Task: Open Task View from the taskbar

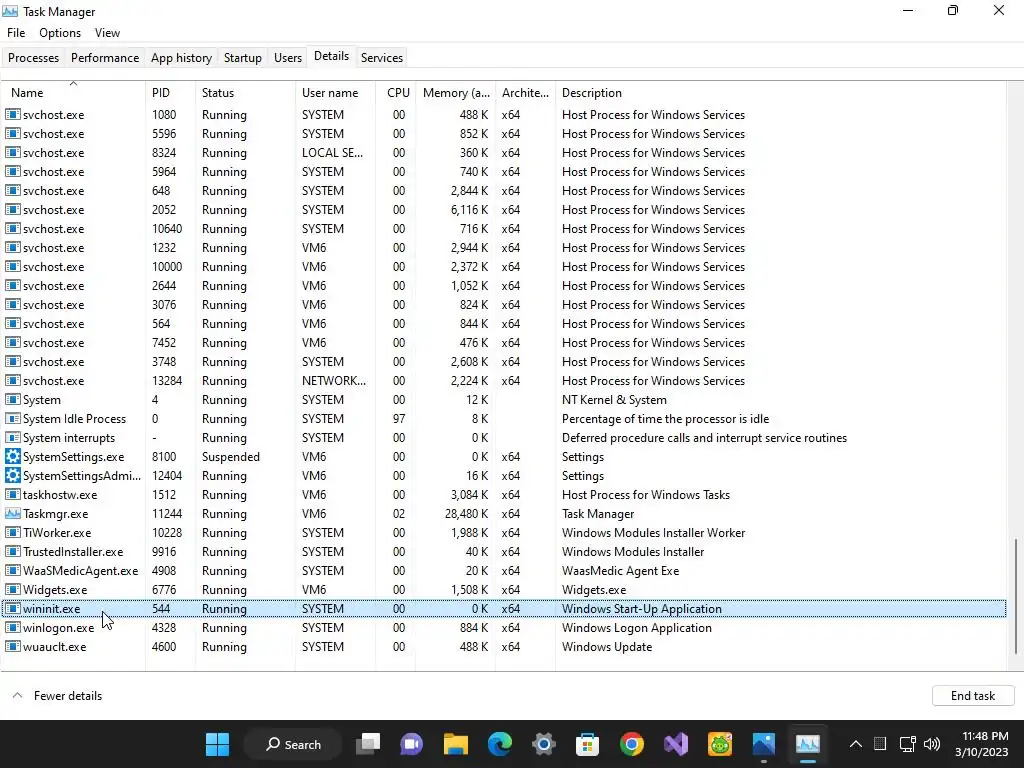Action: coord(368,744)
